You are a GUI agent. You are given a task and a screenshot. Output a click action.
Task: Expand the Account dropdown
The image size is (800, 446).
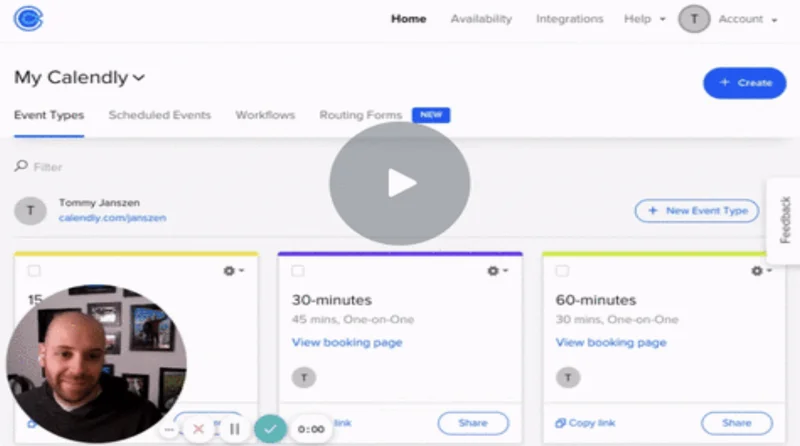[x=748, y=19]
